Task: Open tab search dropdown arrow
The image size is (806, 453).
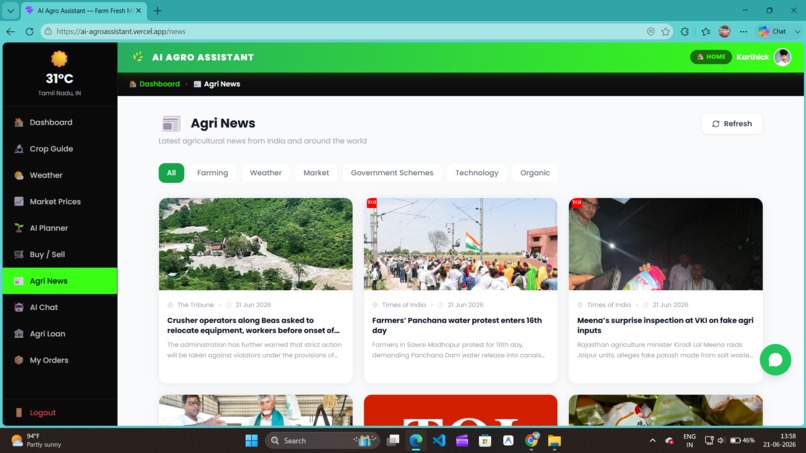Action: (10, 10)
